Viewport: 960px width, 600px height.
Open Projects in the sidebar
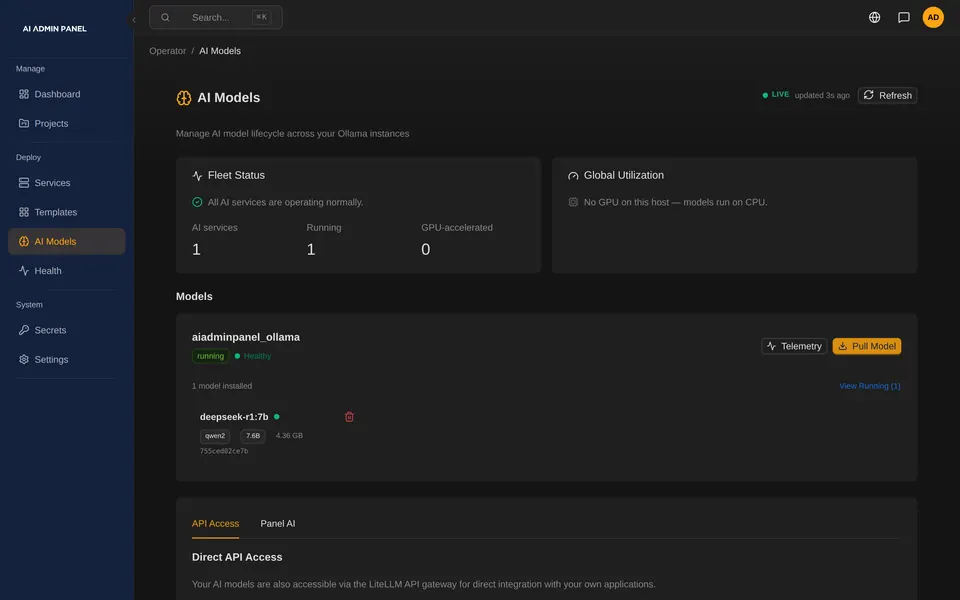[x=67, y=124]
